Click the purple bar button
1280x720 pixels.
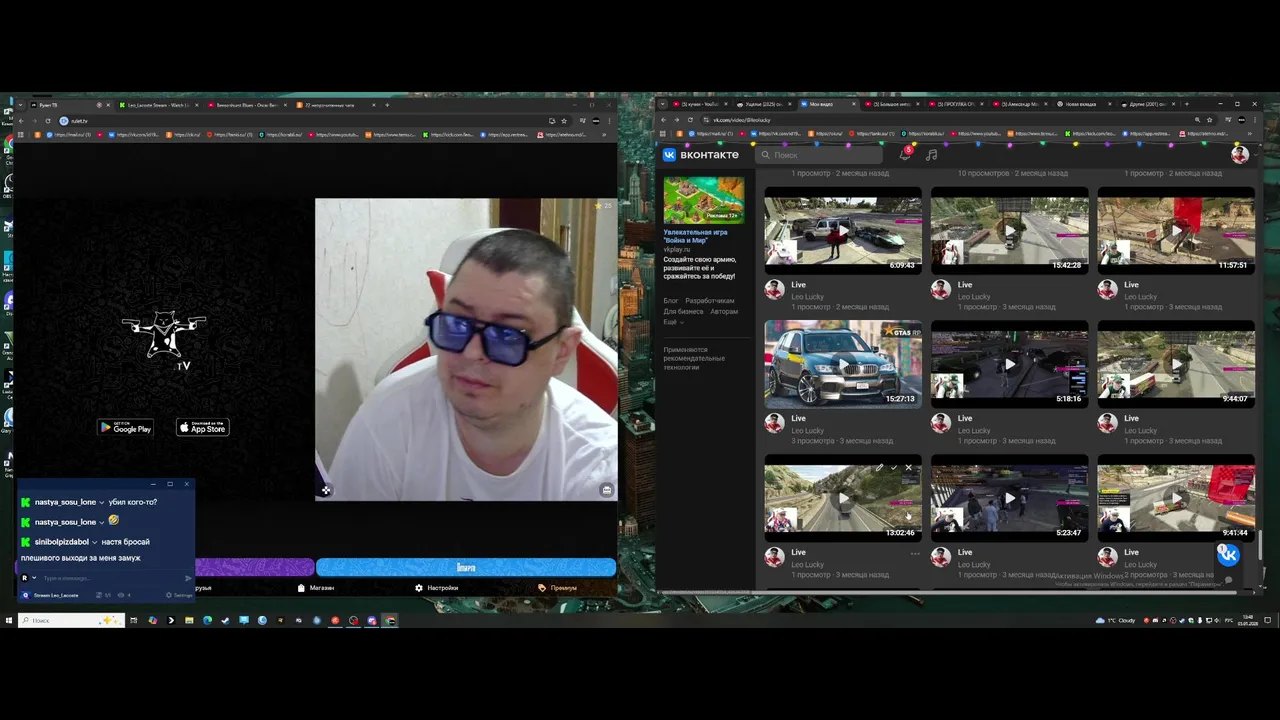pos(254,567)
